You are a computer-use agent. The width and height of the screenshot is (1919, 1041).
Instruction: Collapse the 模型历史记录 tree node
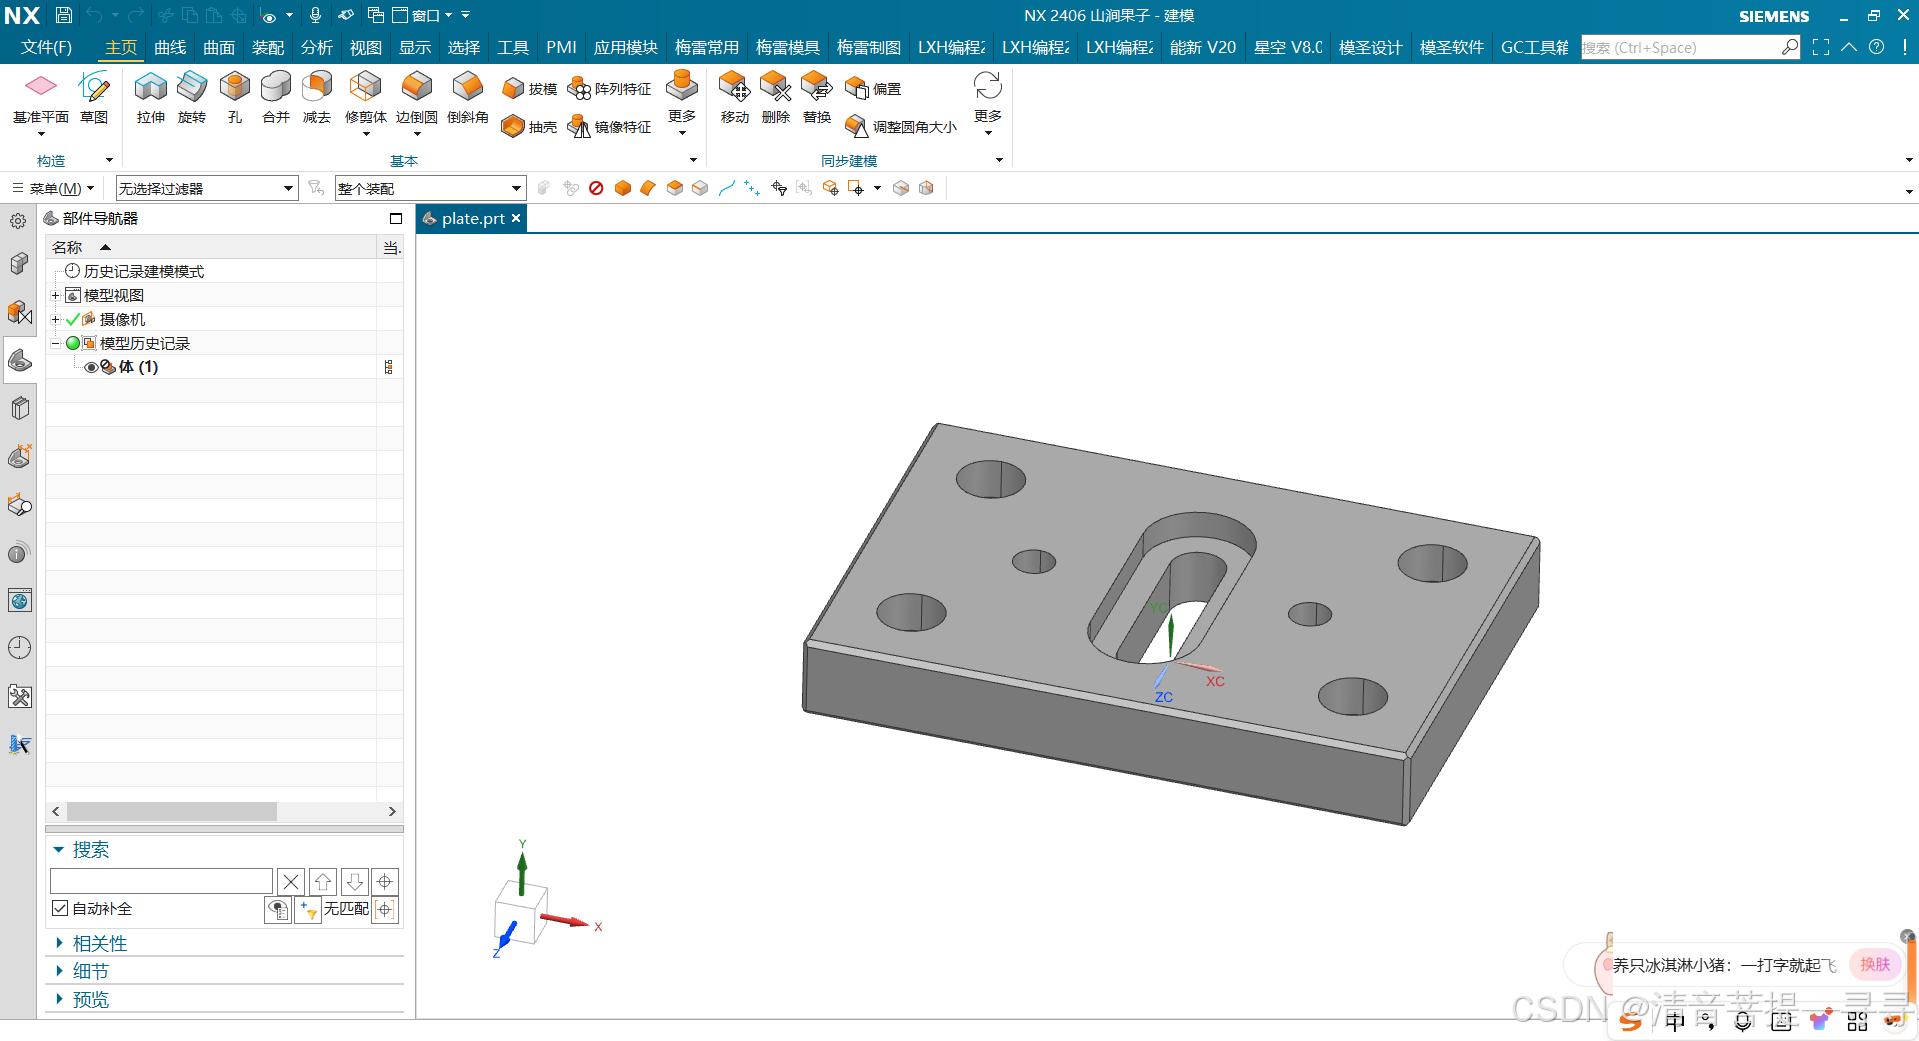[x=56, y=343]
